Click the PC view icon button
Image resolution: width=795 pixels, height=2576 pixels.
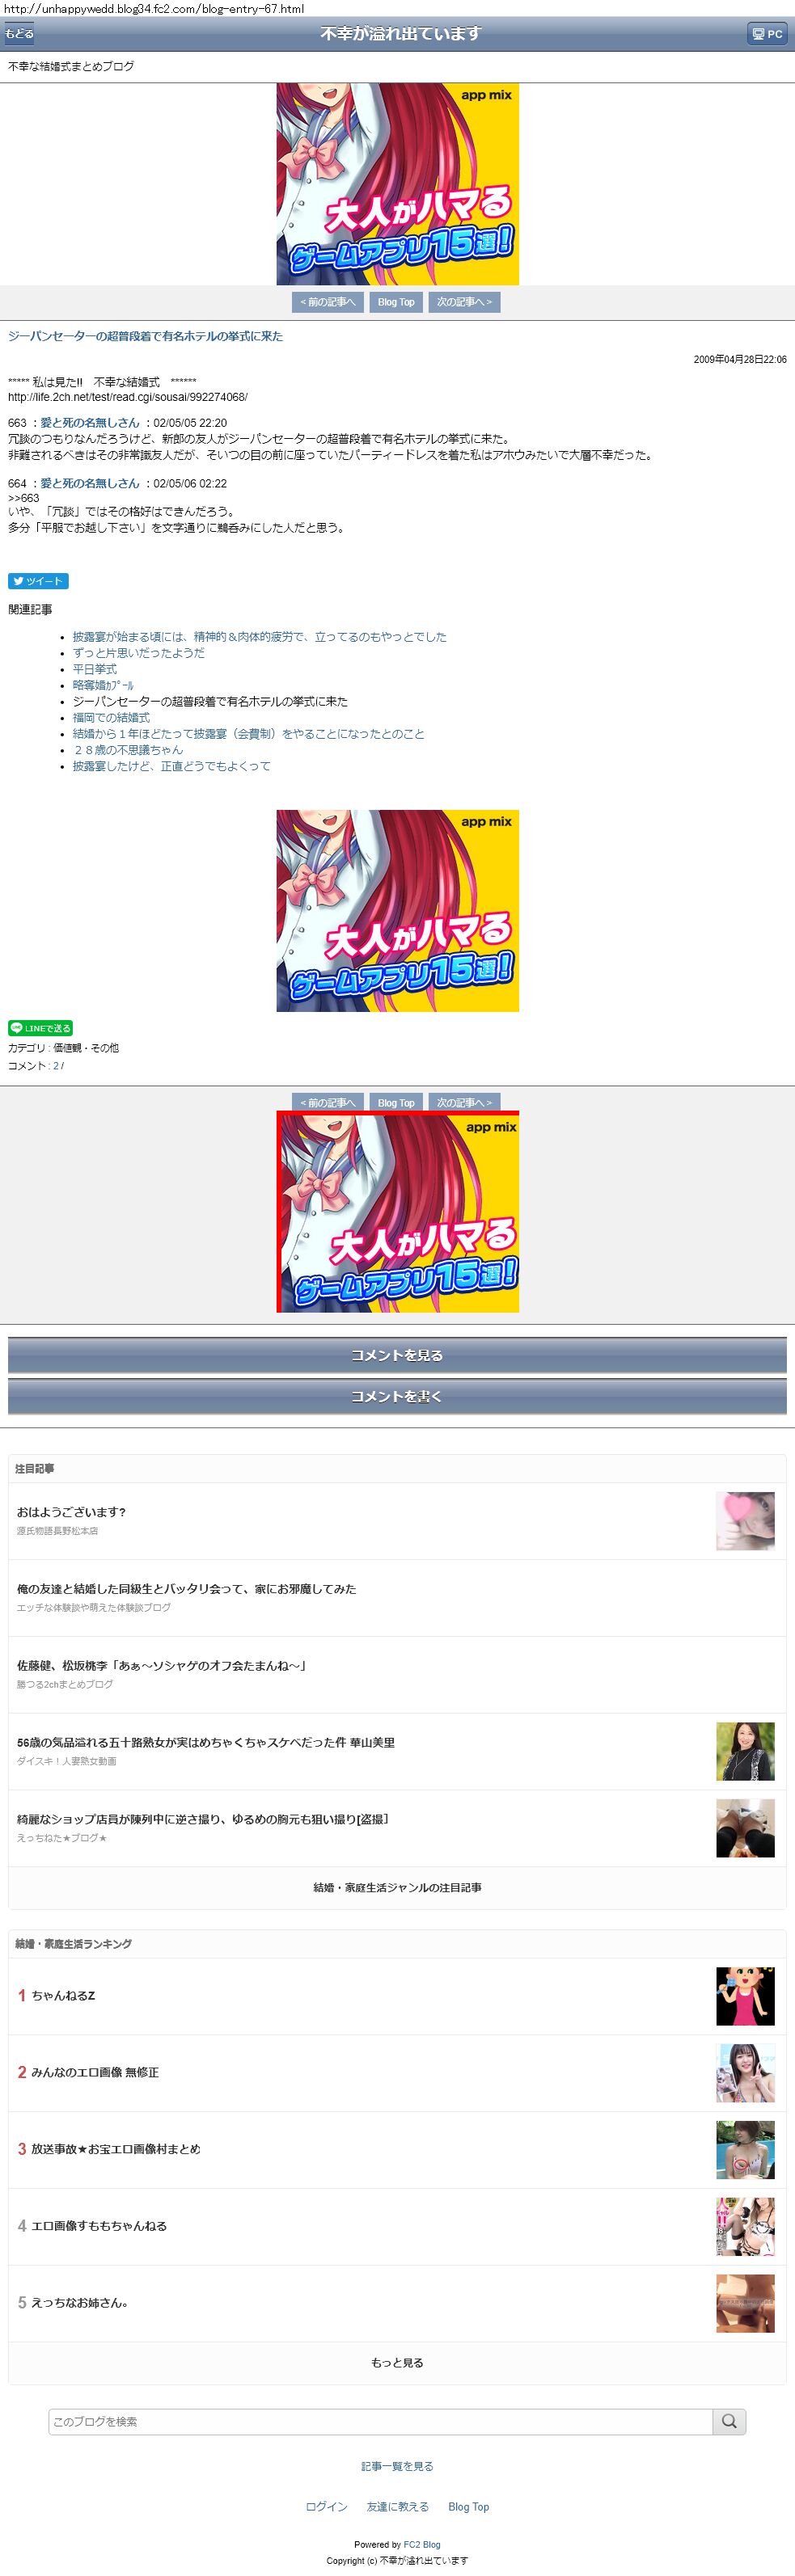pyautogui.click(x=767, y=34)
